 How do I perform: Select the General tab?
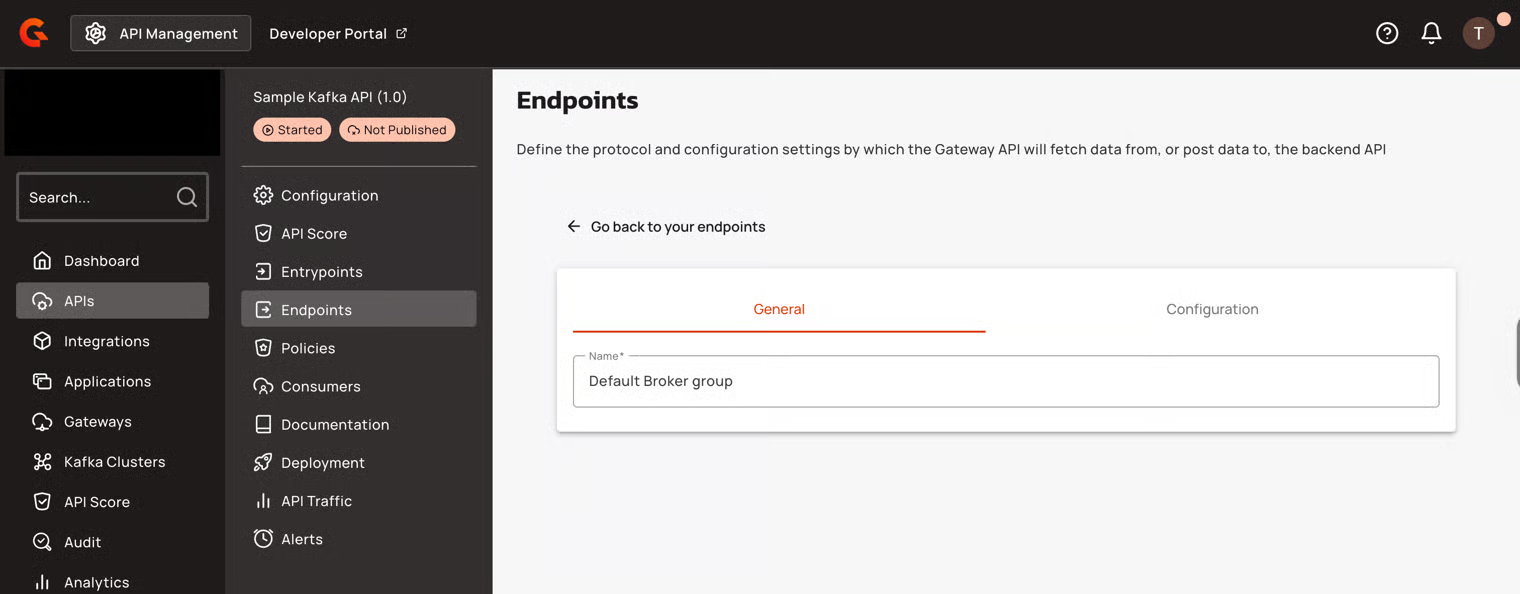point(778,309)
